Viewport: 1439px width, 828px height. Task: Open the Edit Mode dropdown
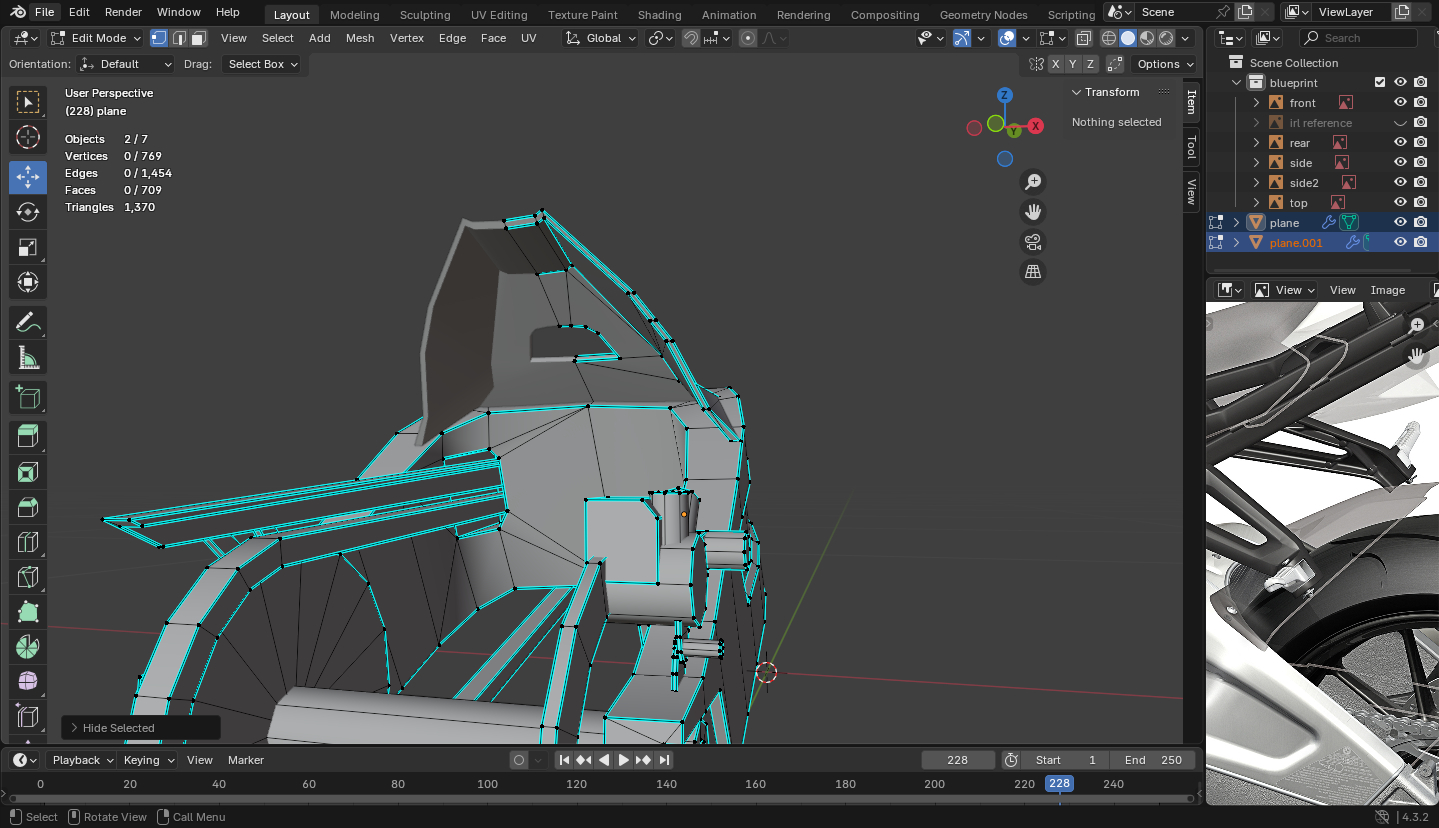96,38
